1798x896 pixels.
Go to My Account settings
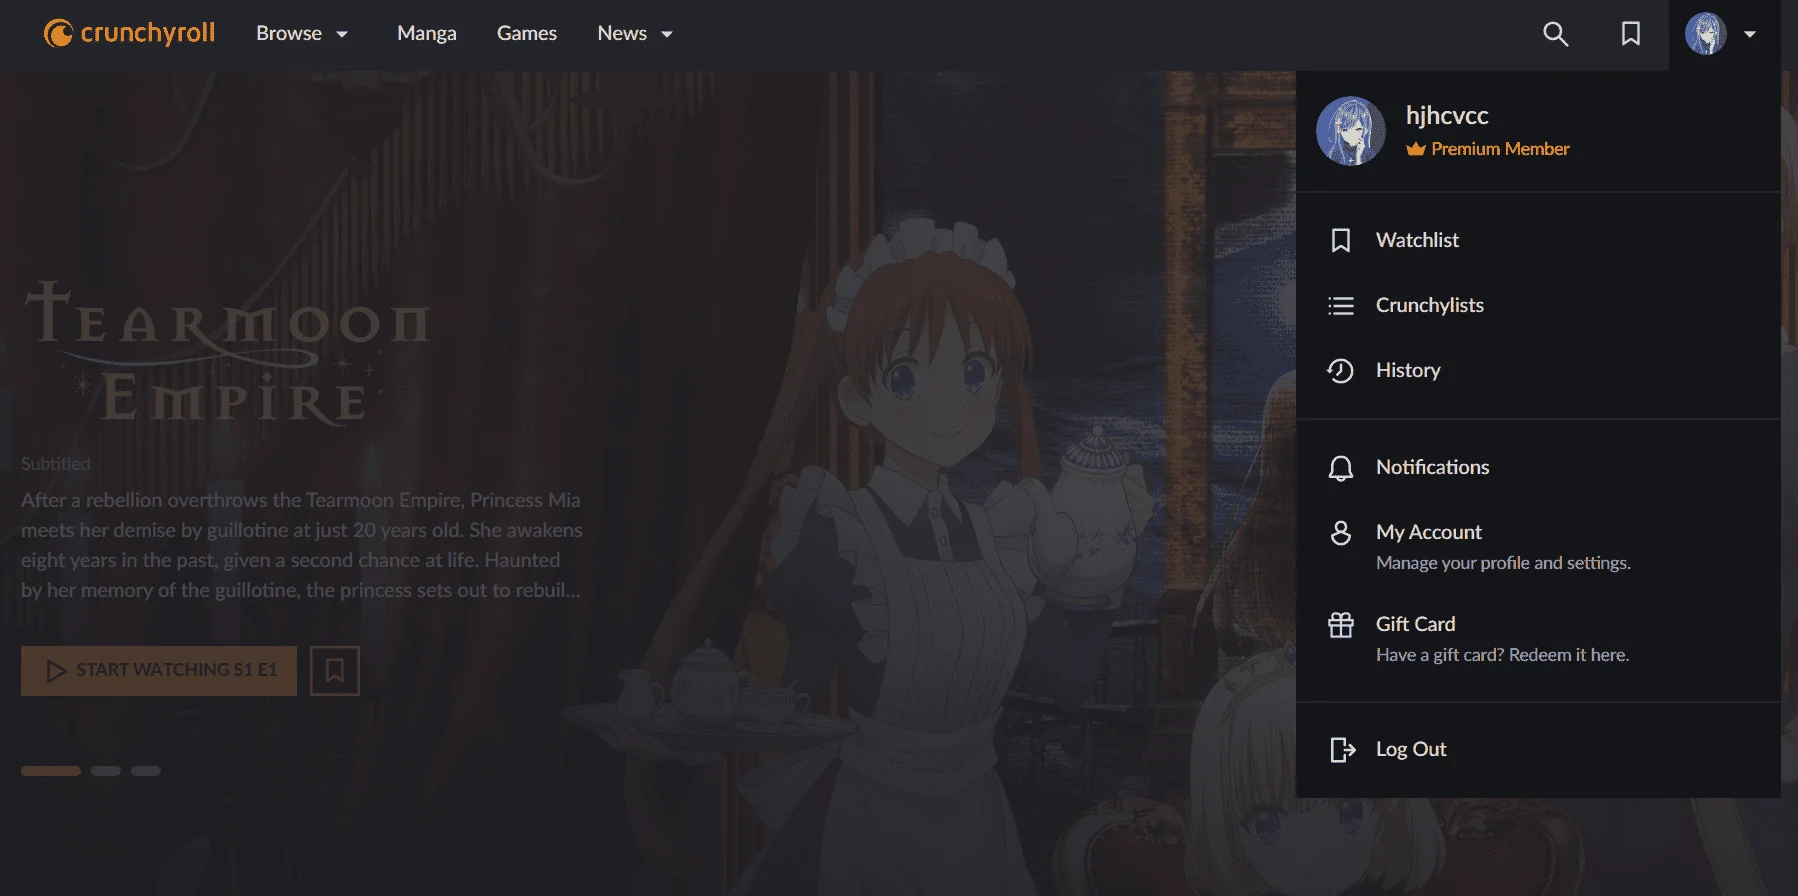(1538, 546)
